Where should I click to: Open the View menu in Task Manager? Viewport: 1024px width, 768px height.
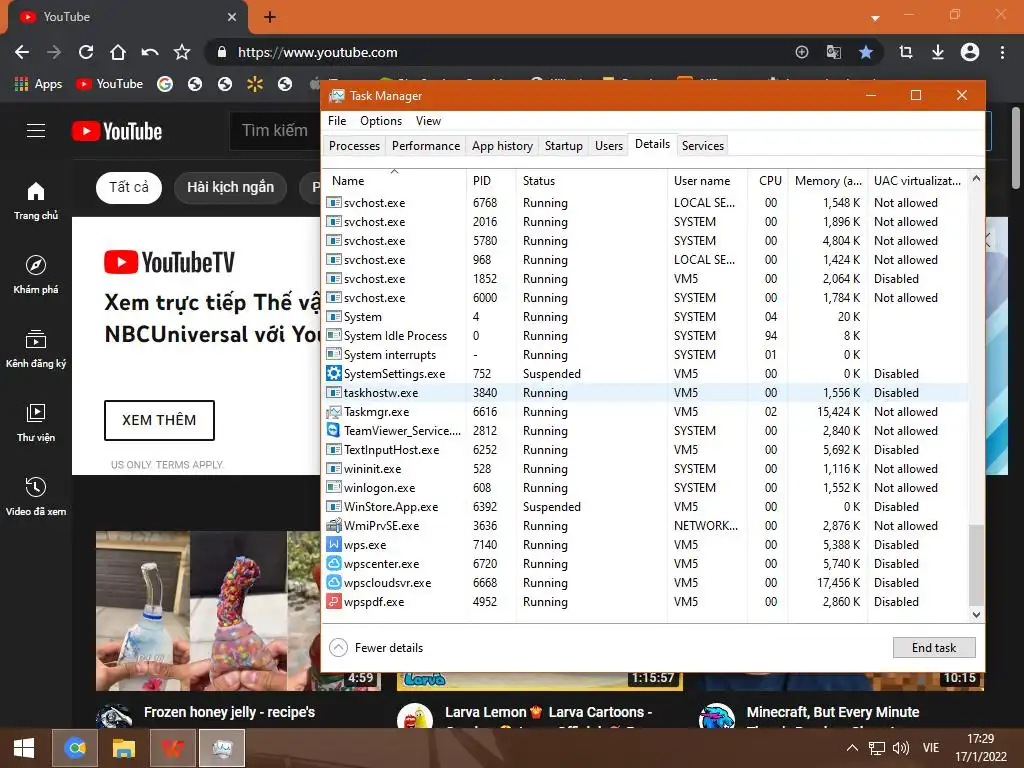(x=428, y=121)
